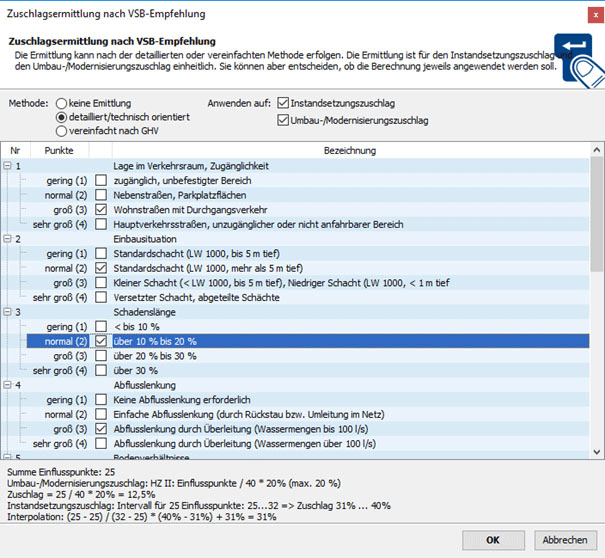Uncheck 'Standardschacht (LW 1000, mehr als 5 m tief)' checkbox
605x558 pixels.
point(101,268)
